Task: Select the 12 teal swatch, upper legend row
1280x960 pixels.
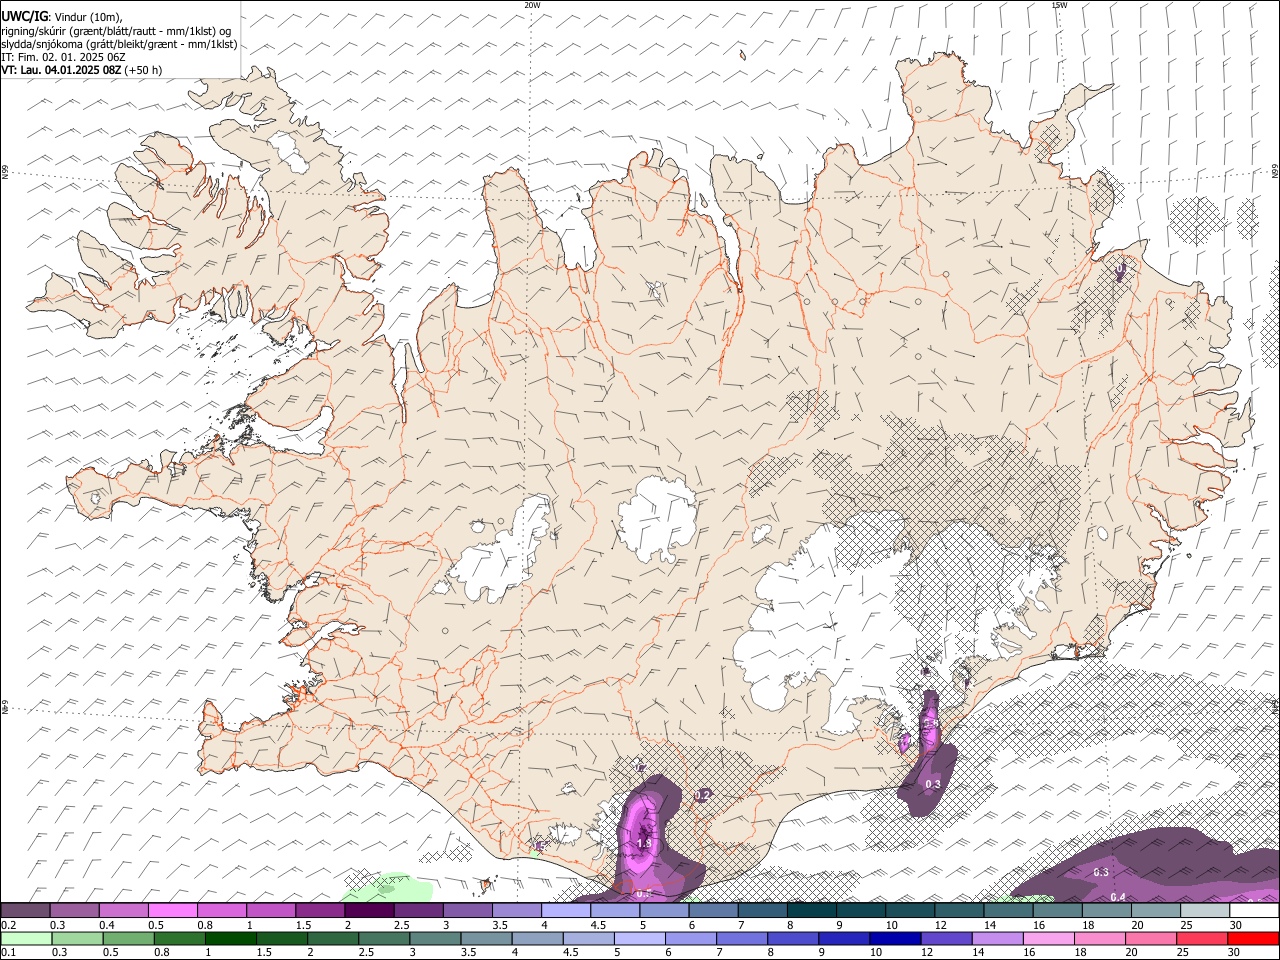Action: tap(959, 911)
